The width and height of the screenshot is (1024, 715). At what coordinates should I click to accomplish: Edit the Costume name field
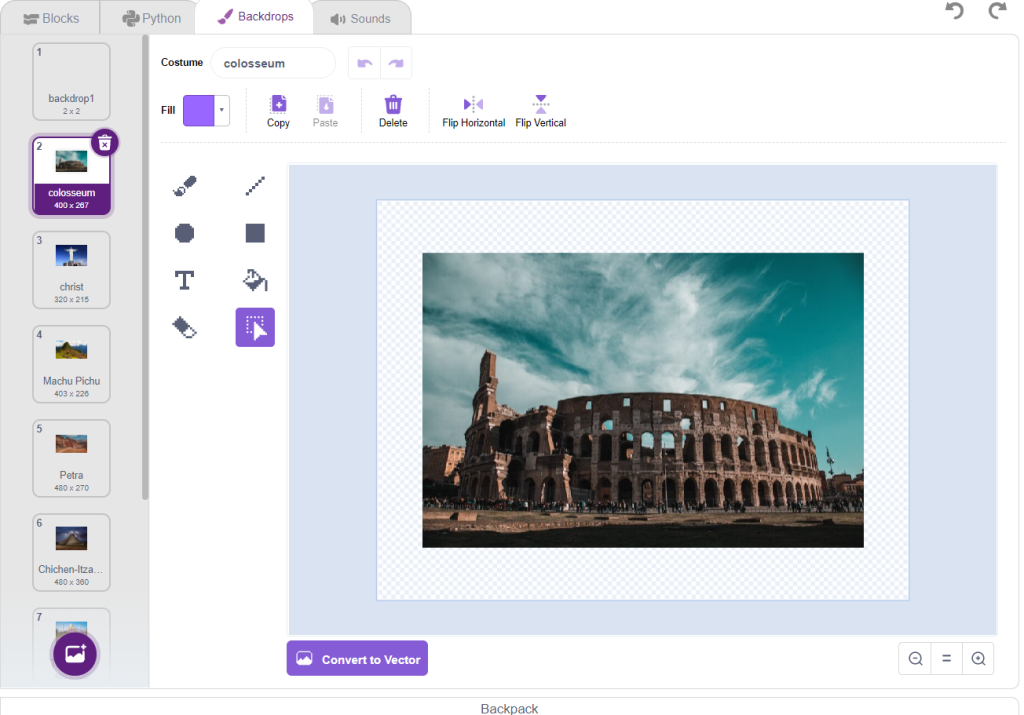tap(272, 63)
